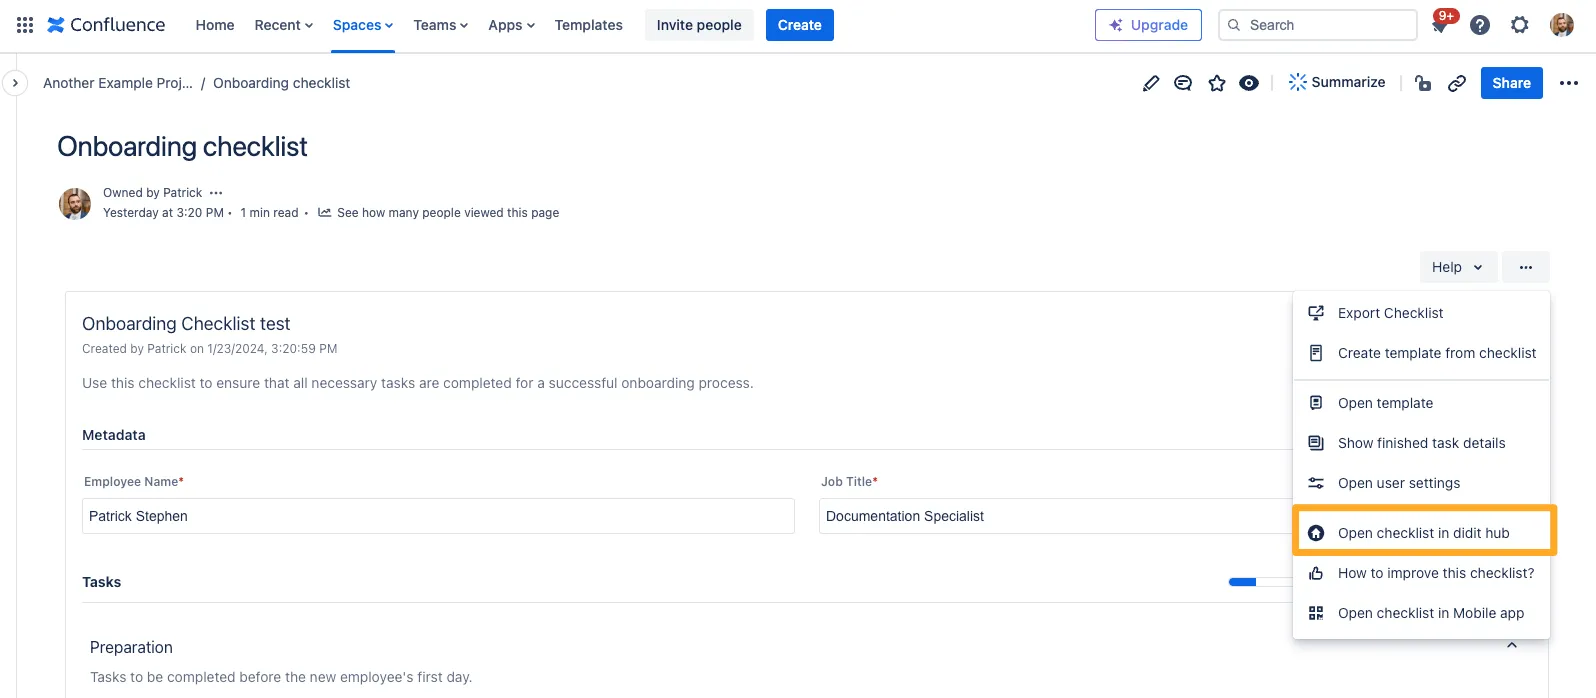The height and width of the screenshot is (698, 1596).
Task: Expand the checklist Help dropdown
Action: [1457, 267]
